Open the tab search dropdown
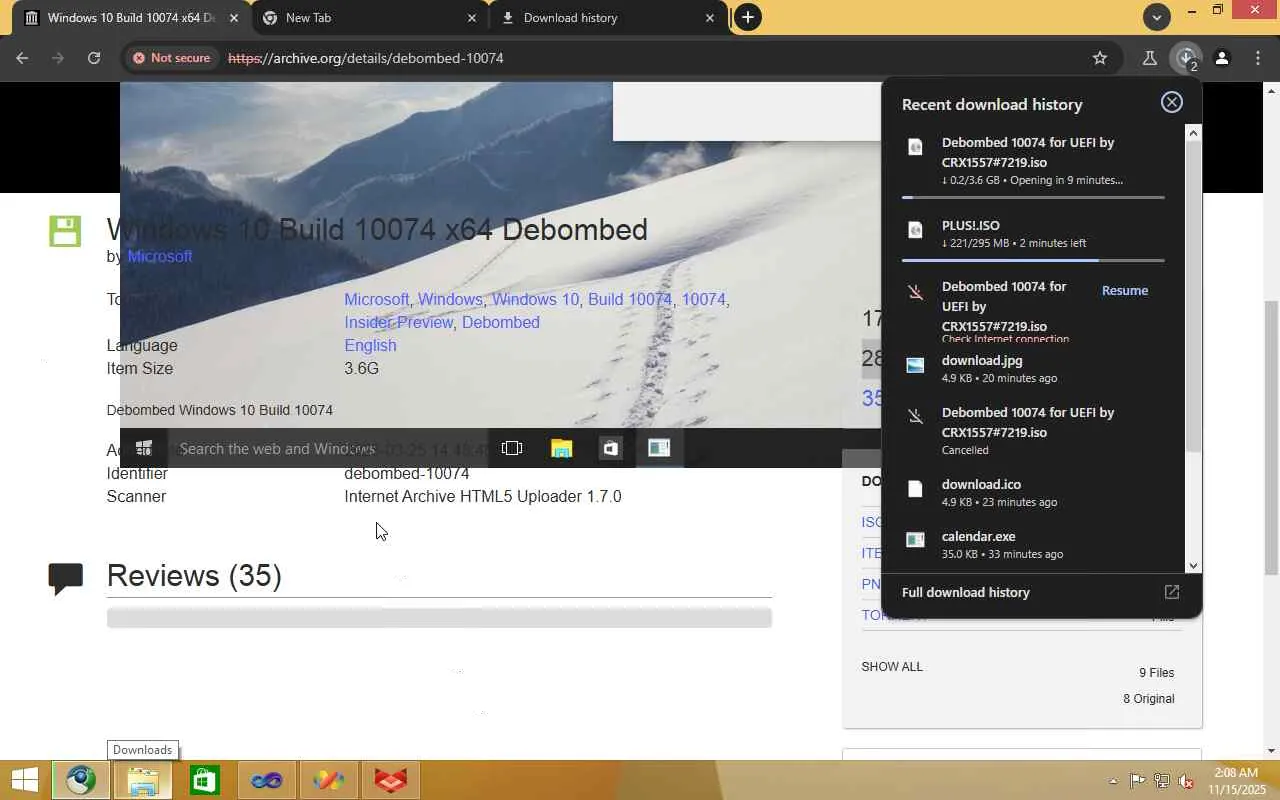Viewport: 1280px width, 800px height. (1156, 17)
